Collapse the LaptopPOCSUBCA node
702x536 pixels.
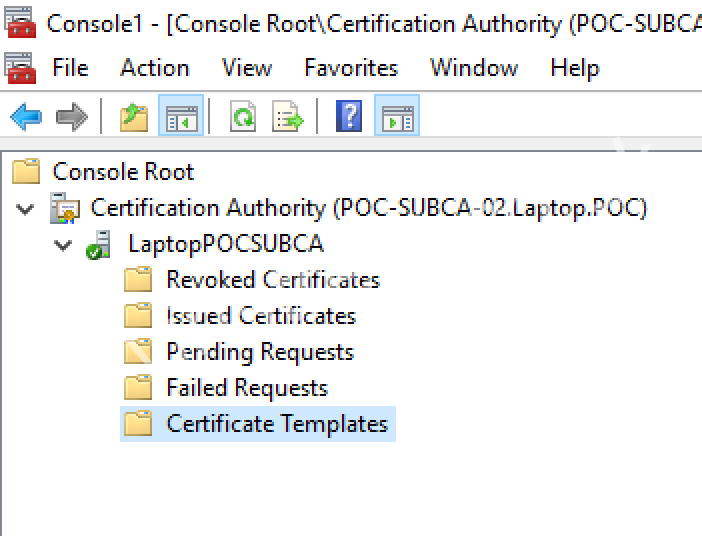coord(64,245)
